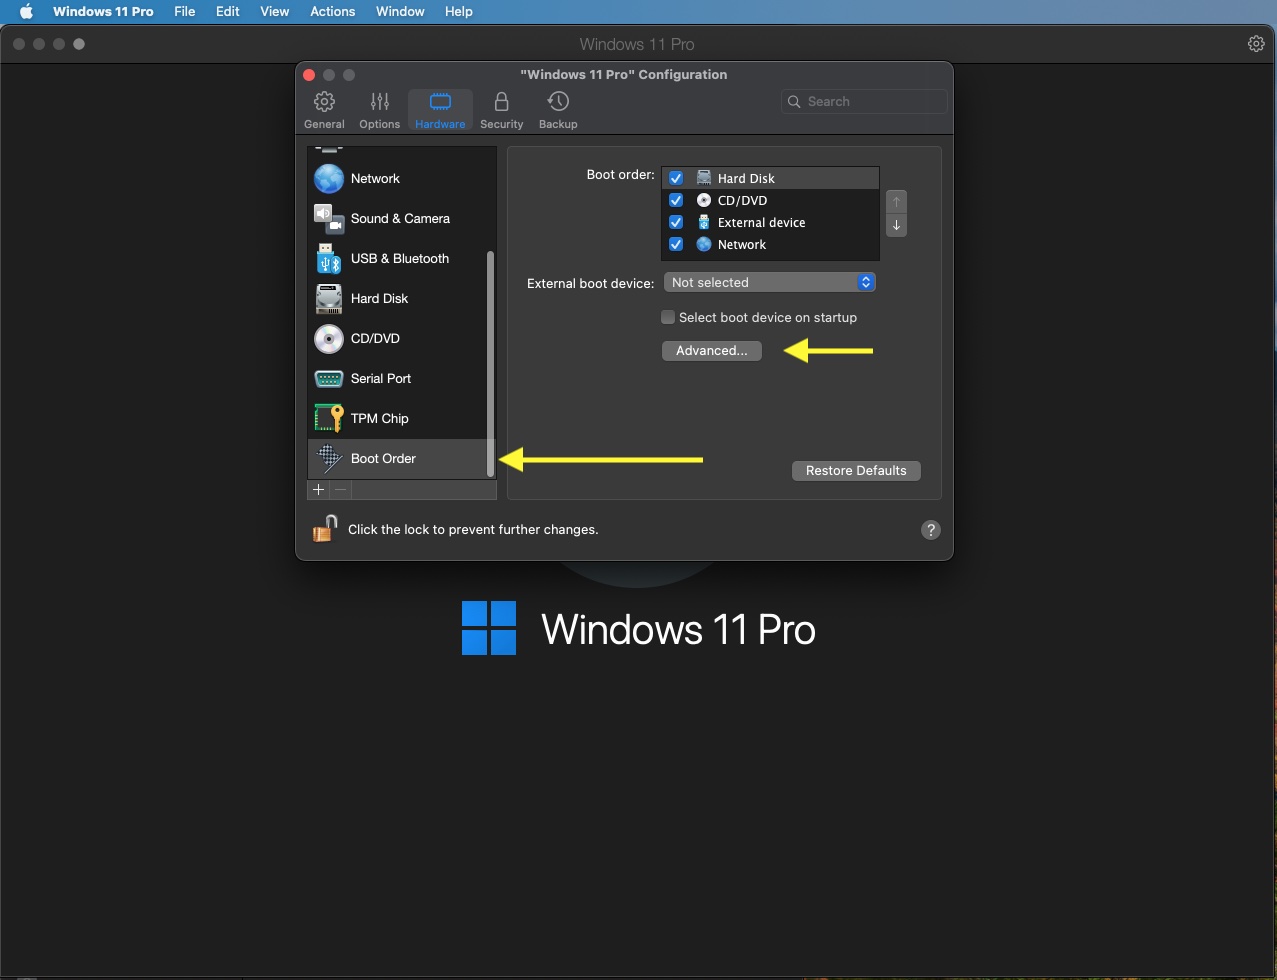Screen dimensions: 1277x980
Task: Click Restore Defaults button
Action: click(x=856, y=470)
